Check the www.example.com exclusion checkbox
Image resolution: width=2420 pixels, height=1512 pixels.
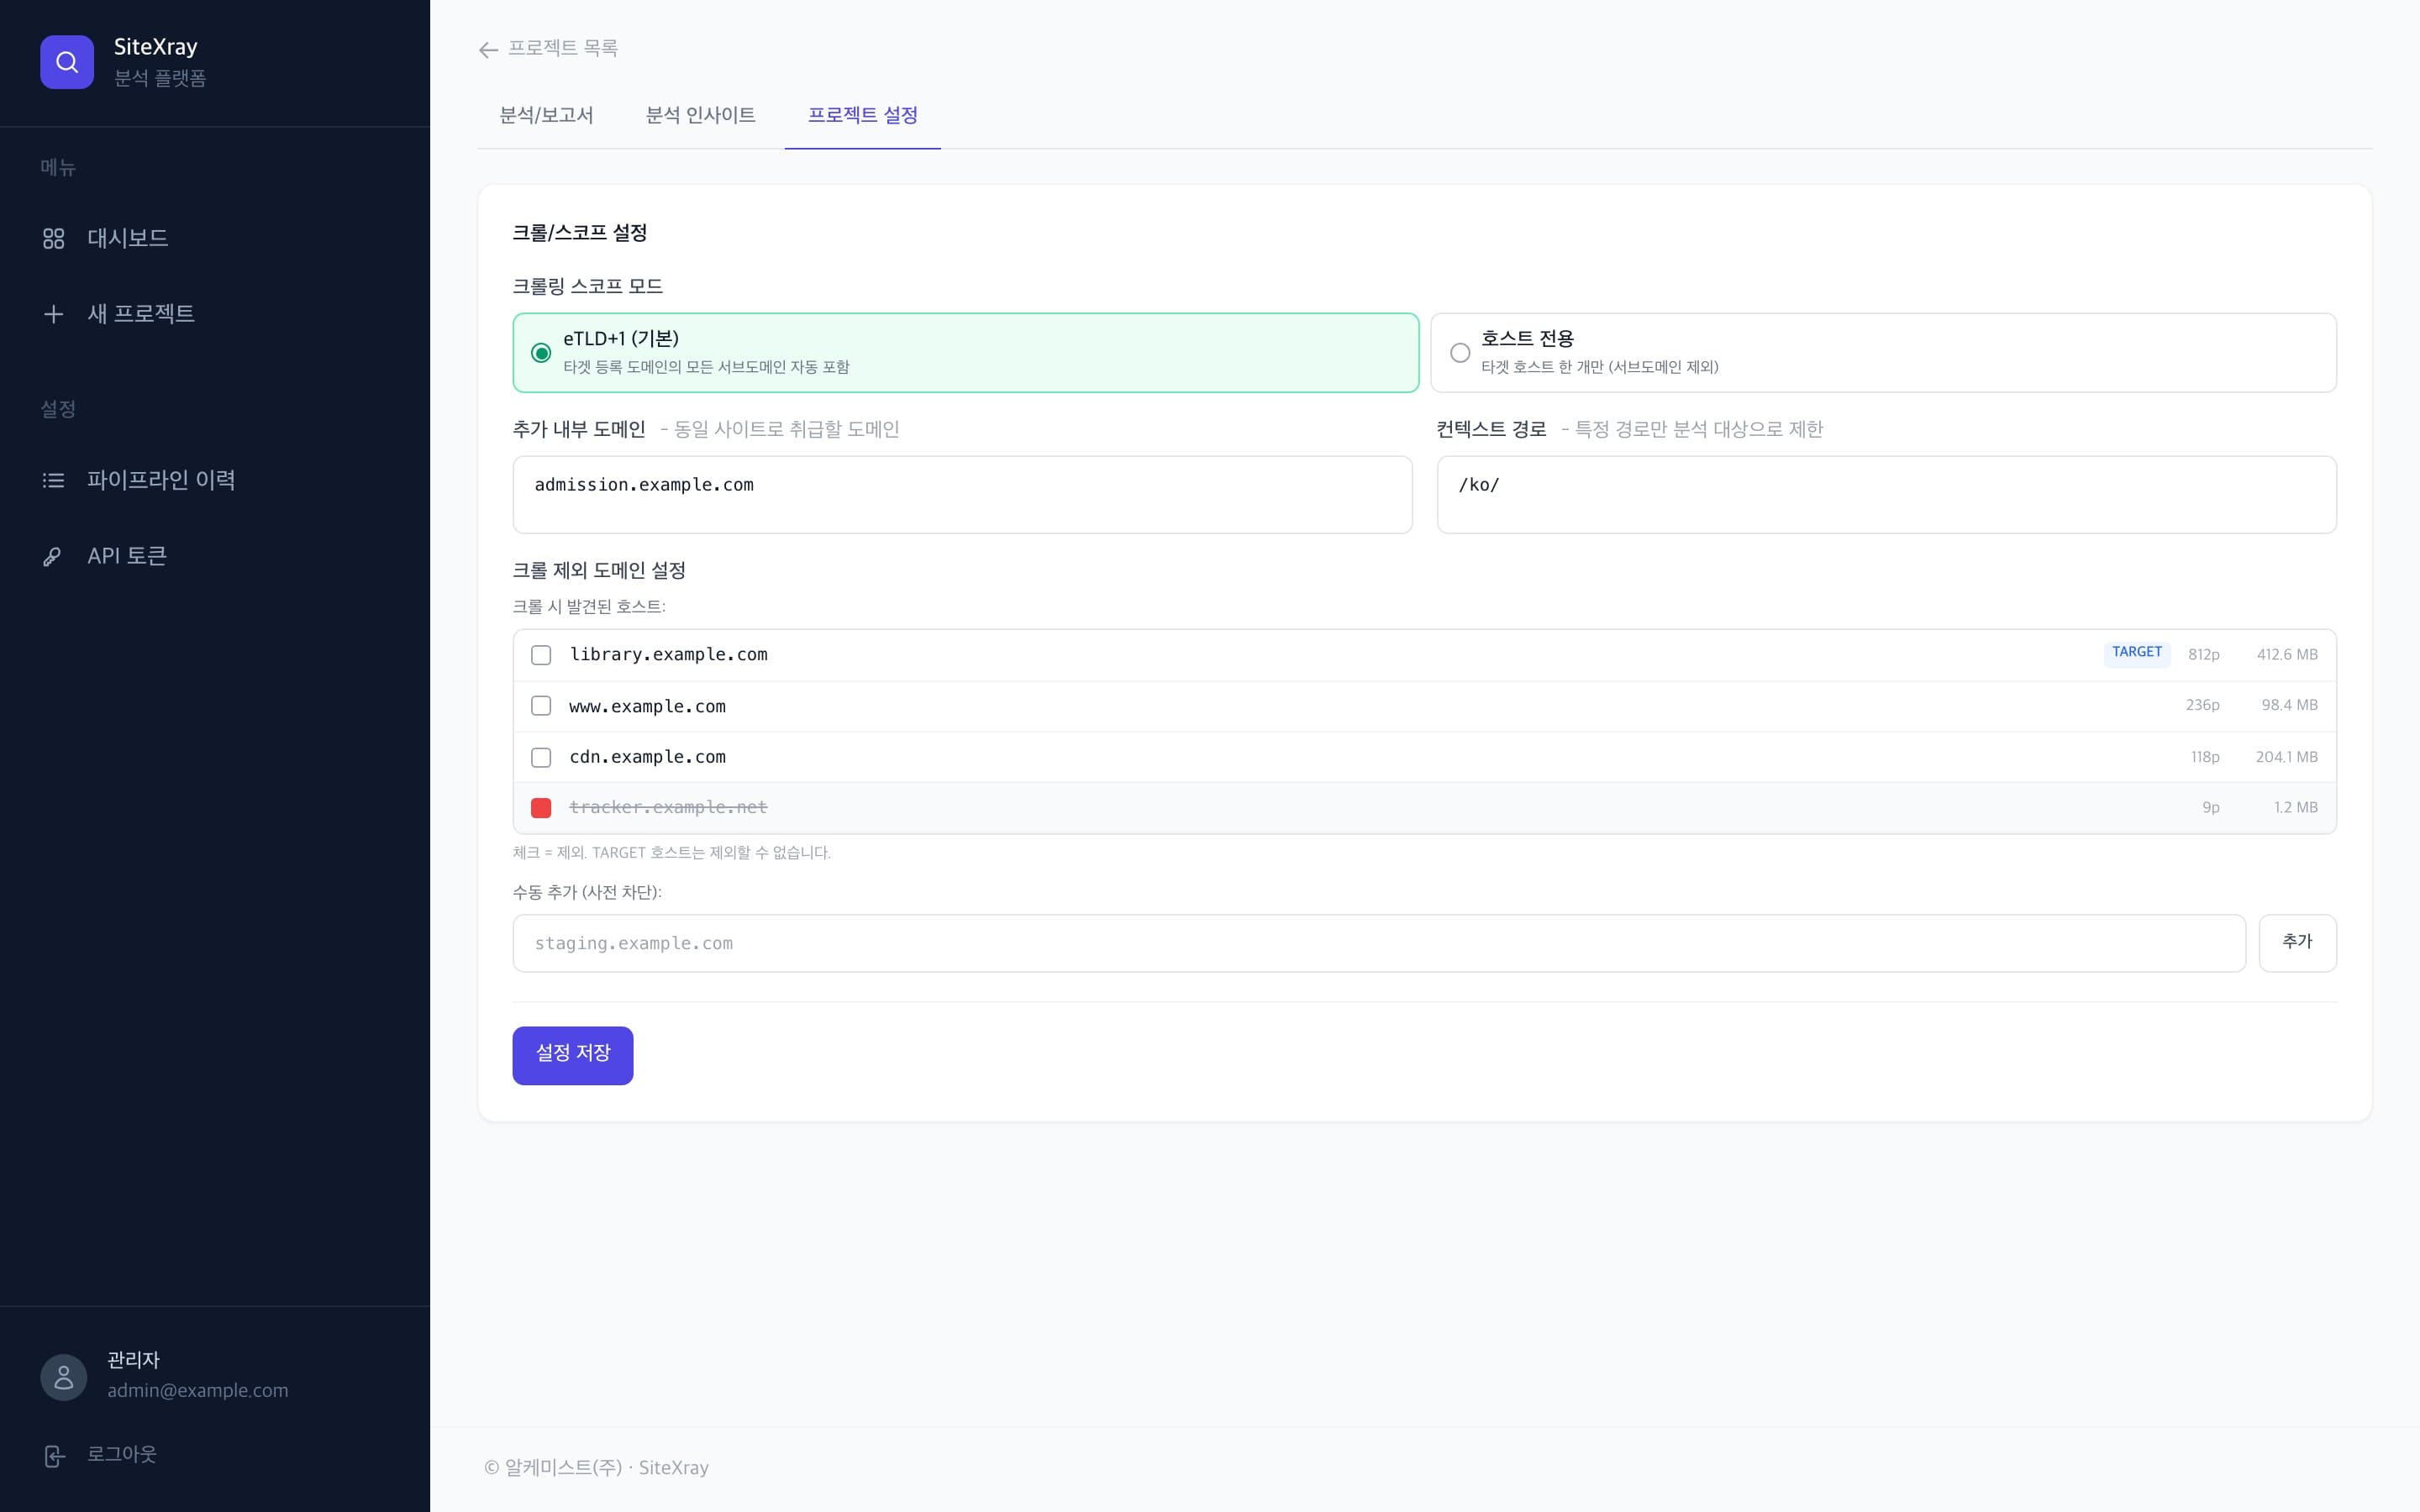pos(541,706)
